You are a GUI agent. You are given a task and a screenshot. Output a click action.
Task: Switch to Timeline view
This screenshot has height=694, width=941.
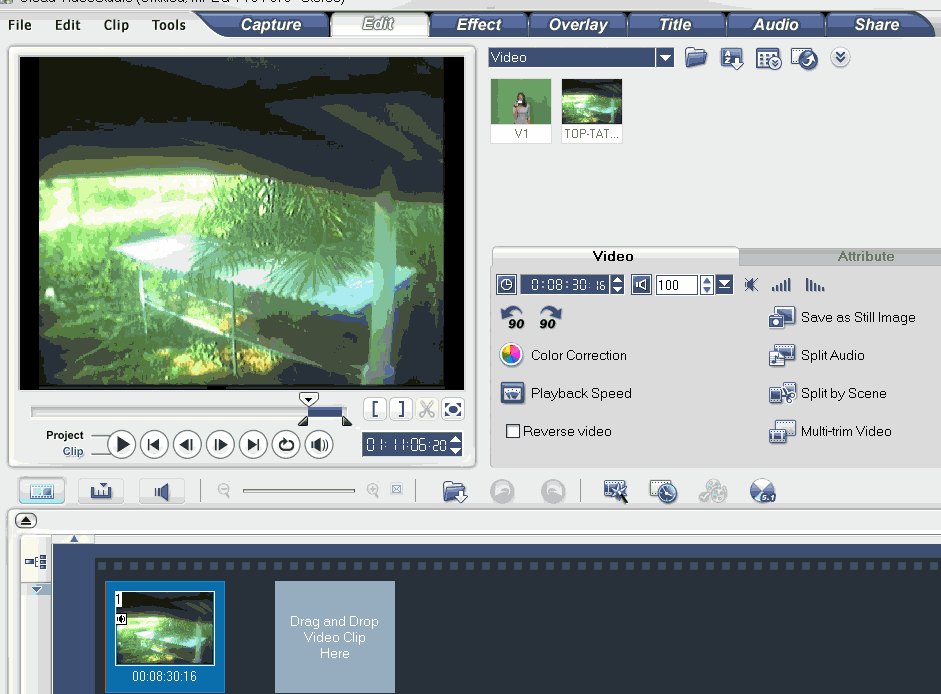101,492
